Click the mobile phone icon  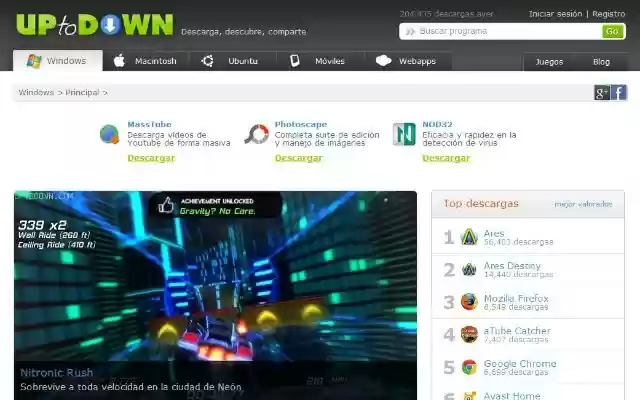[x=295, y=61]
